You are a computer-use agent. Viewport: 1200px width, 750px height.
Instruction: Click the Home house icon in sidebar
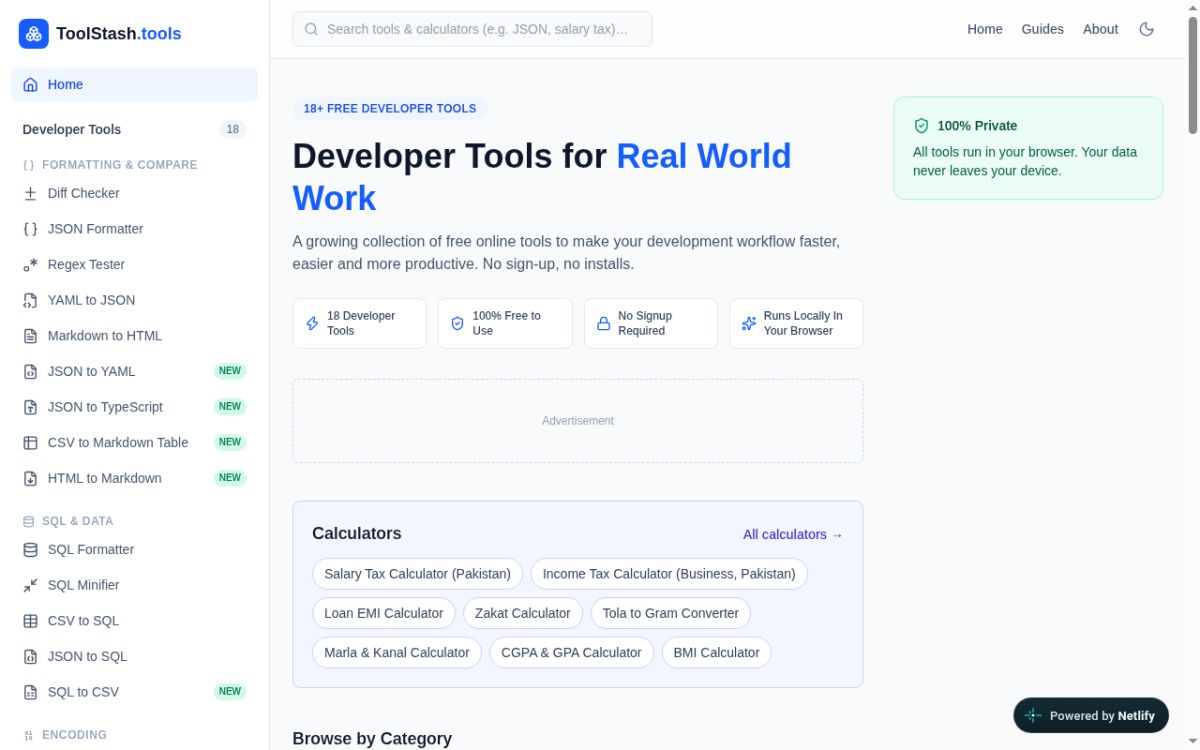click(x=30, y=85)
